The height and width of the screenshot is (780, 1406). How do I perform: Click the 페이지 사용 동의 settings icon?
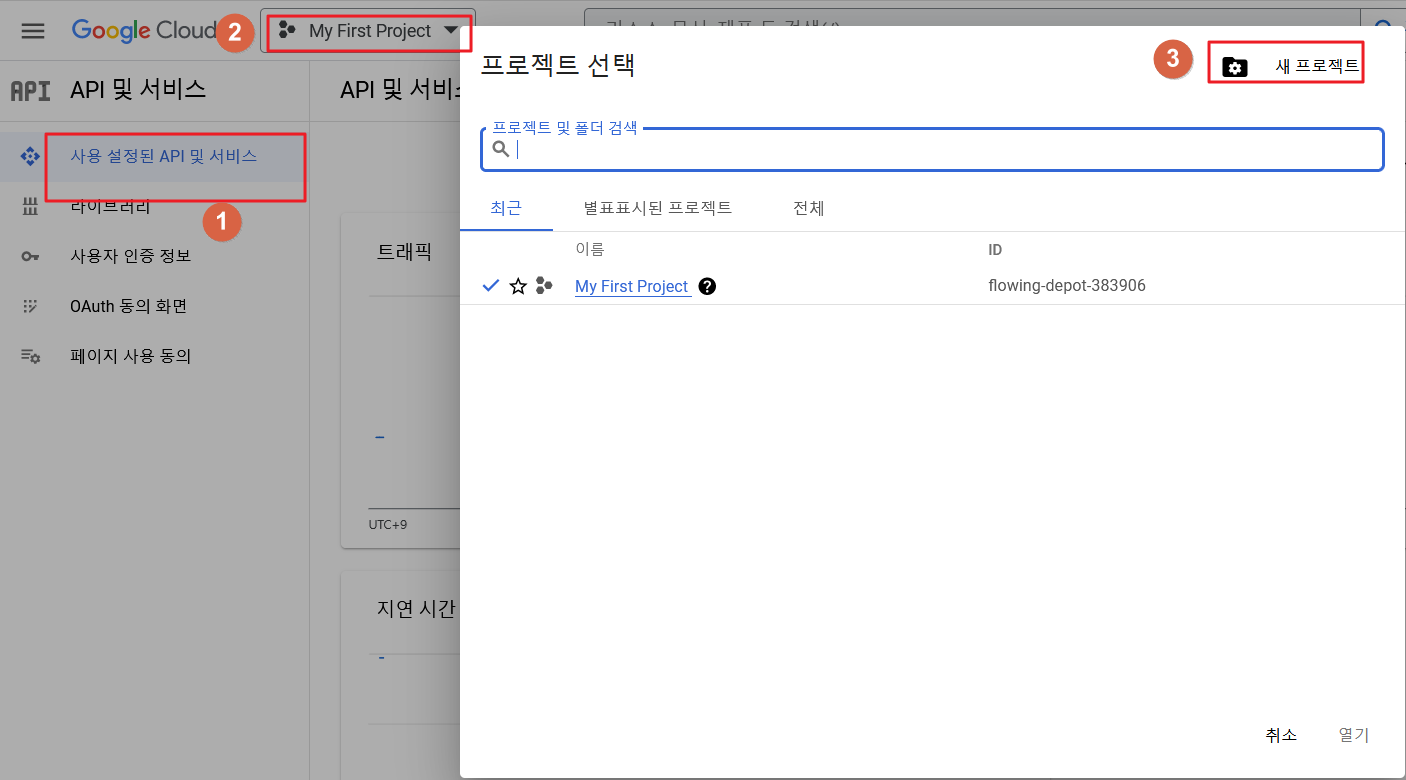(31, 356)
